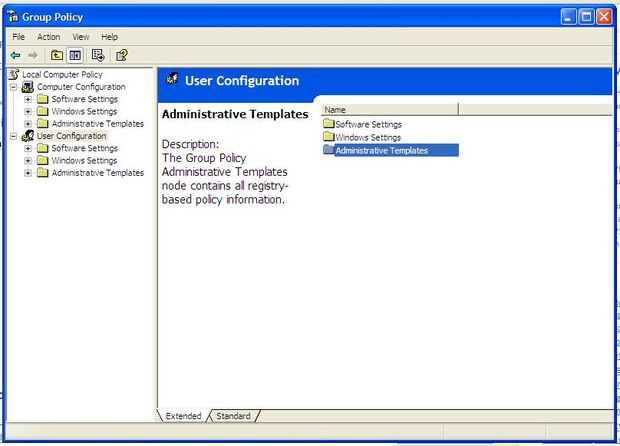The width and height of the screenshot is (620, 446).
Task: Click folder icon of Administrative Templates under User Configuration
Action: click(x=42, y=173)
